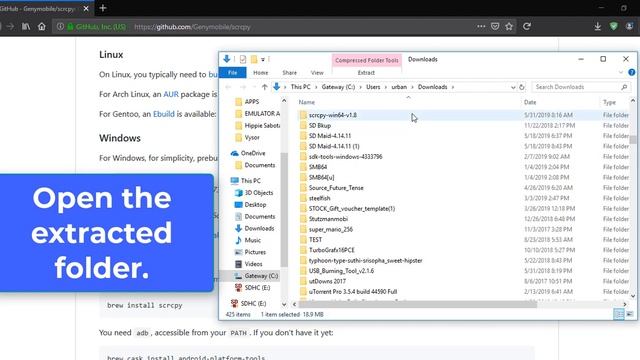Viewport: 640px width, 360px height.
Task: Select SDHC (E:) under This PC
Action: pyautogui.click(x=257, y=287)
